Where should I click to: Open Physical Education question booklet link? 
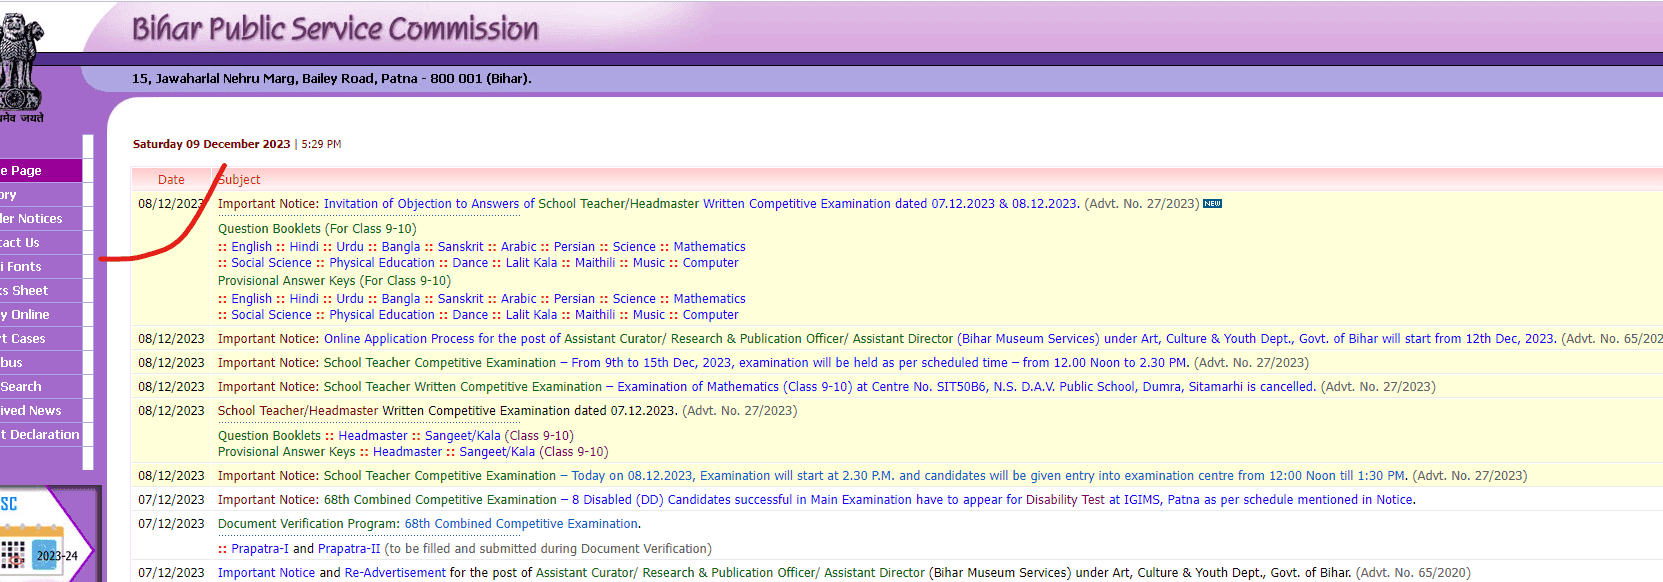point(382,263)
